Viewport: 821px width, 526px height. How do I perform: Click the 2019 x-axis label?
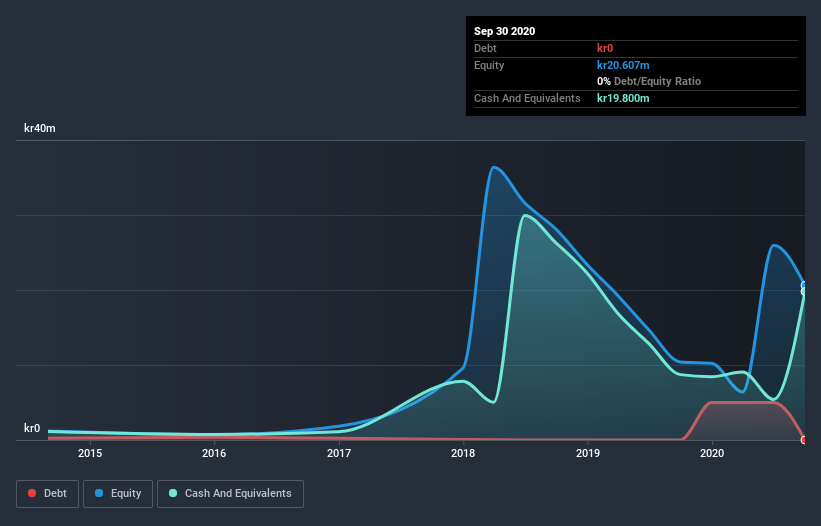coord(587,453)
